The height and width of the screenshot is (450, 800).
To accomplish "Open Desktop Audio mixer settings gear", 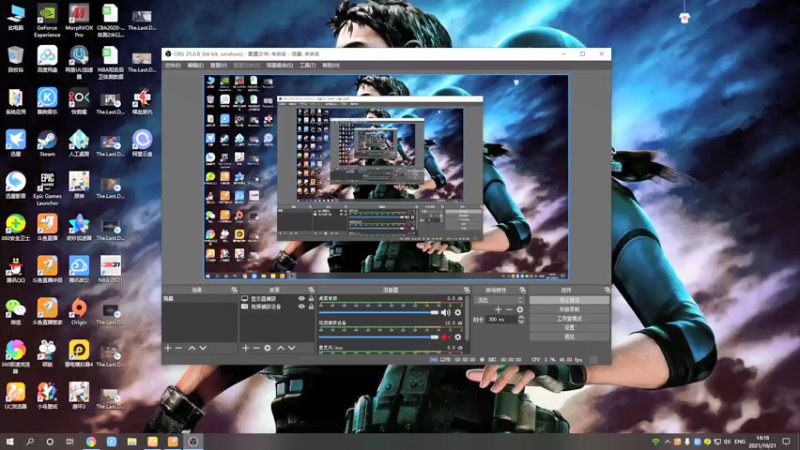I will (x=458, y=312).
